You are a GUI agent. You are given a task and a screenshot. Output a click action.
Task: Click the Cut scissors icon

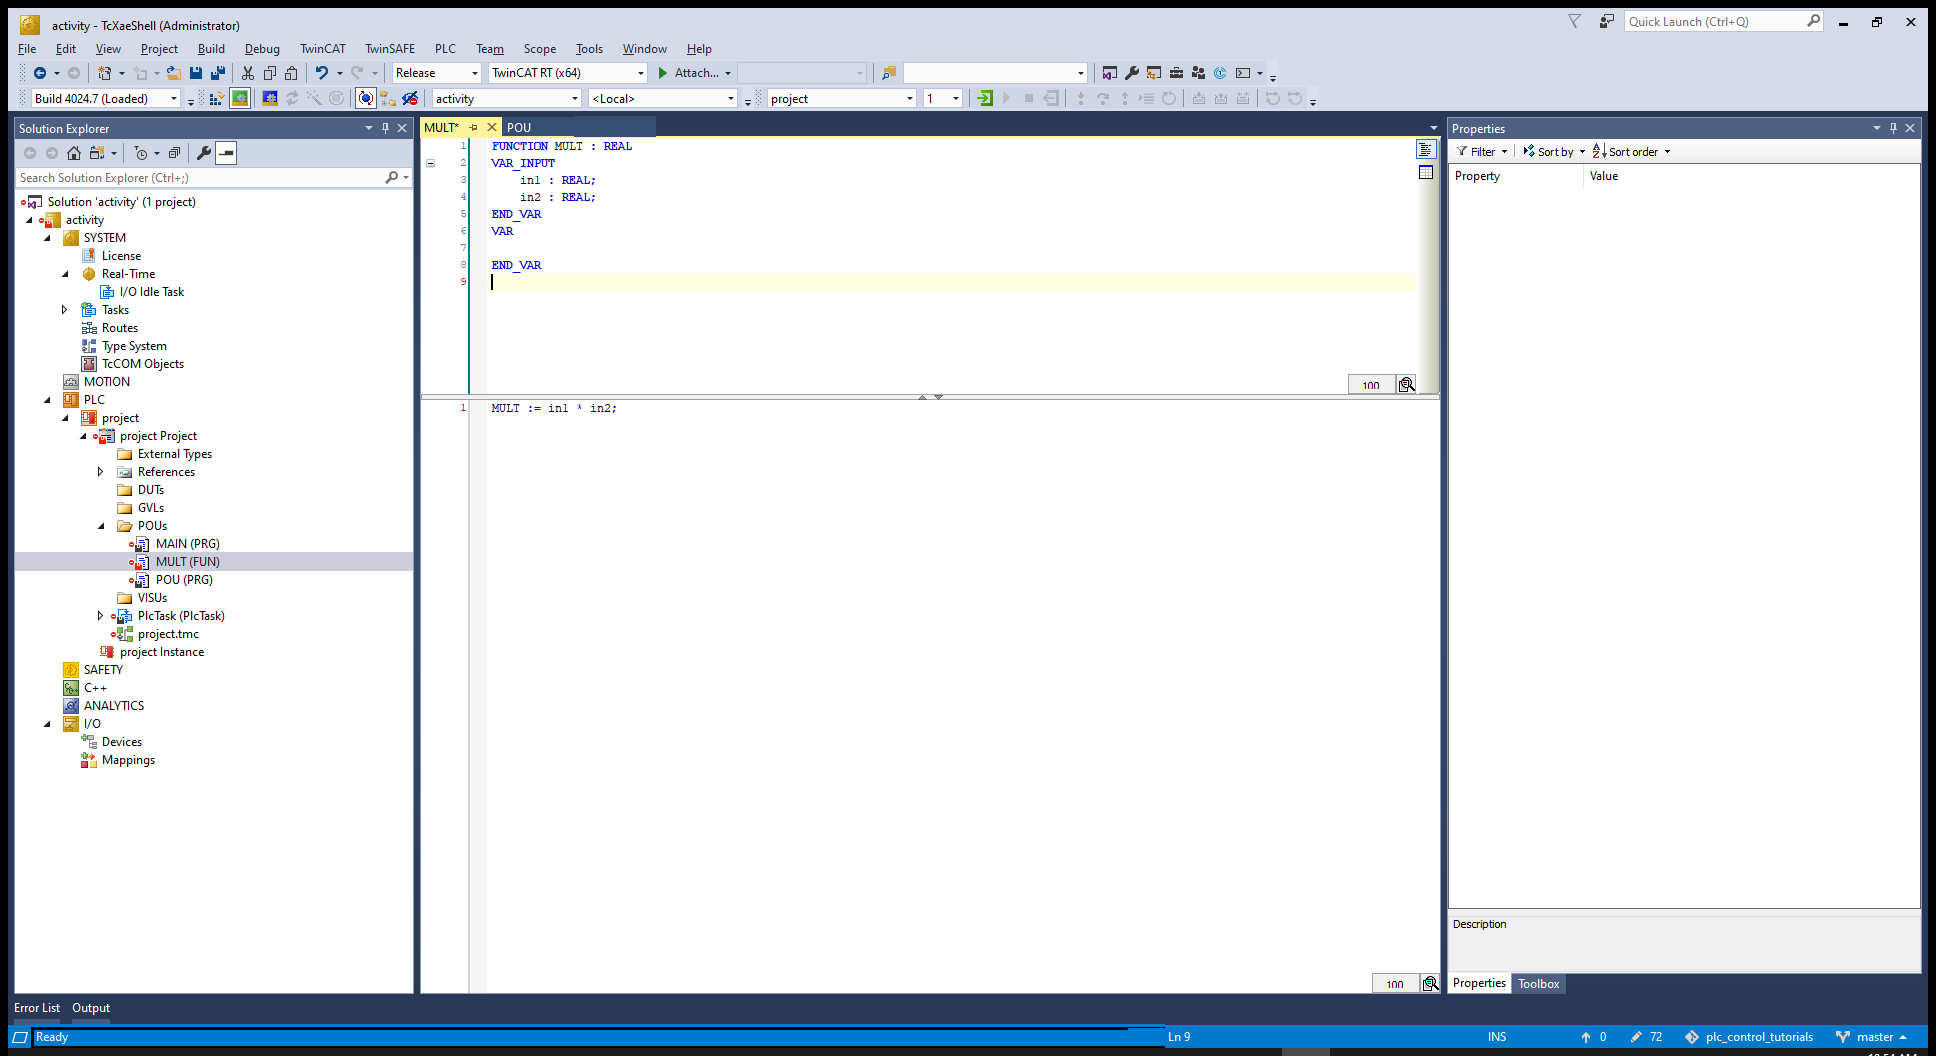[x=248, y=73]
